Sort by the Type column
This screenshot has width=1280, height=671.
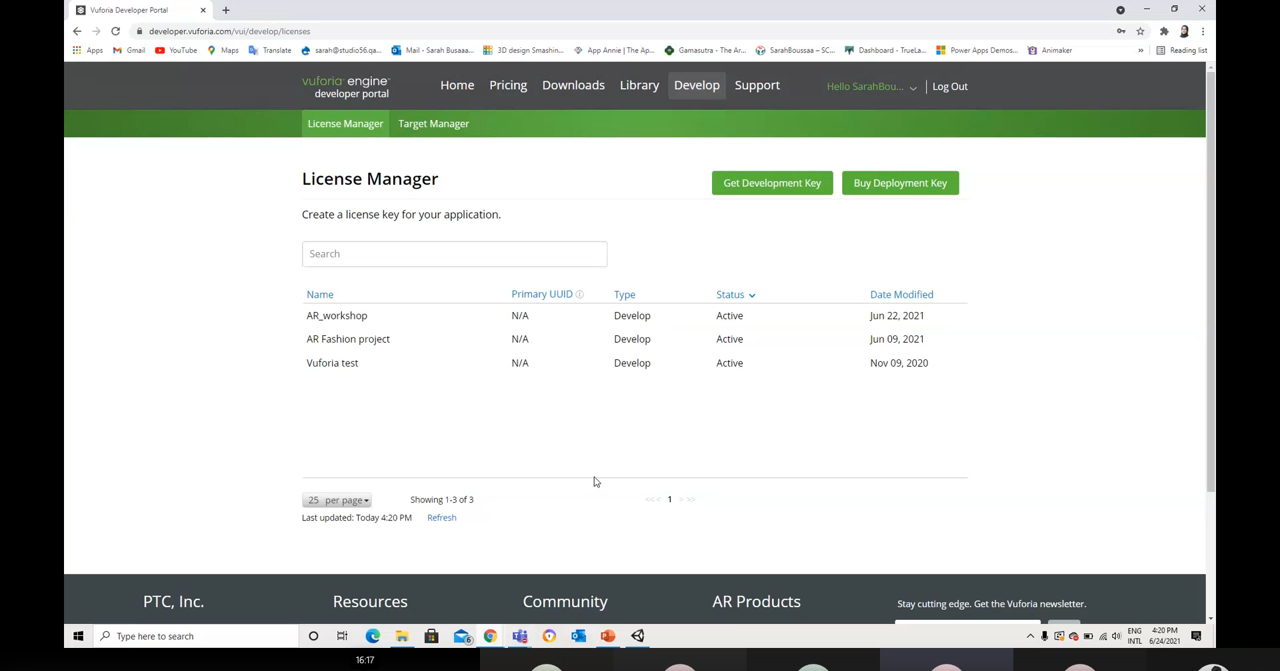click(x=624, y=294)
